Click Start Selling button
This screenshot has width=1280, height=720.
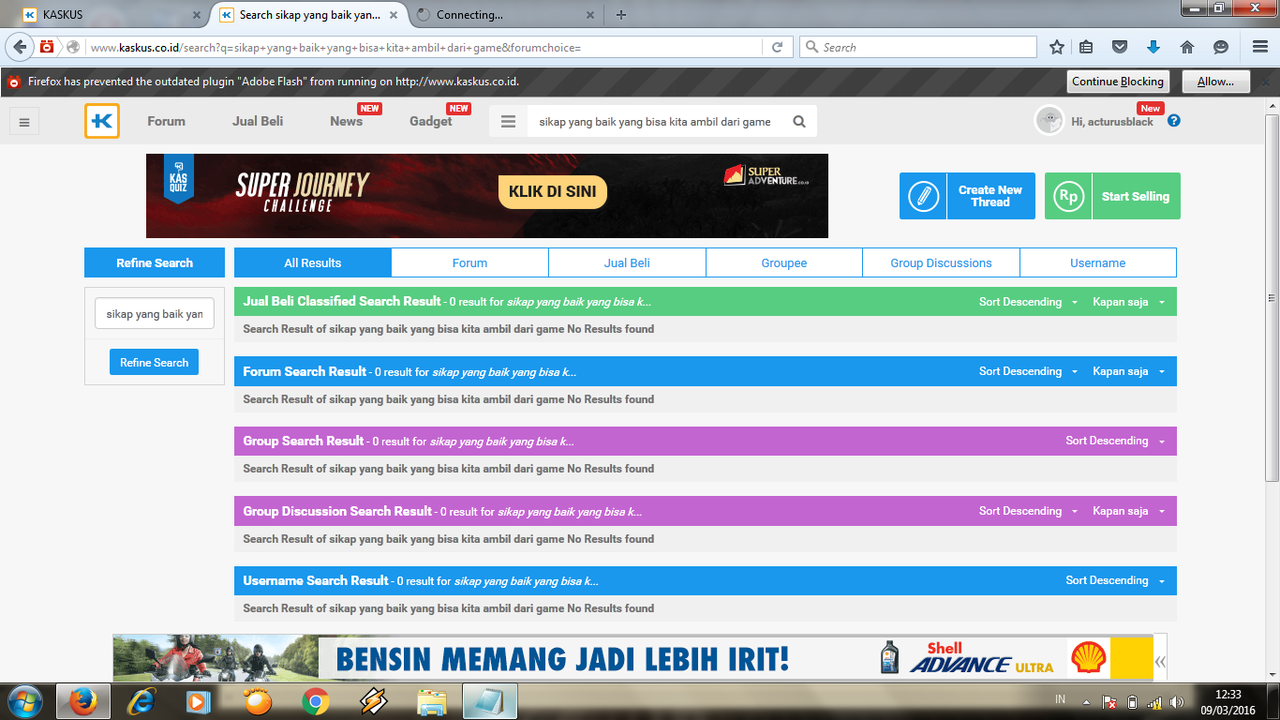click(x=1113, y=196)
